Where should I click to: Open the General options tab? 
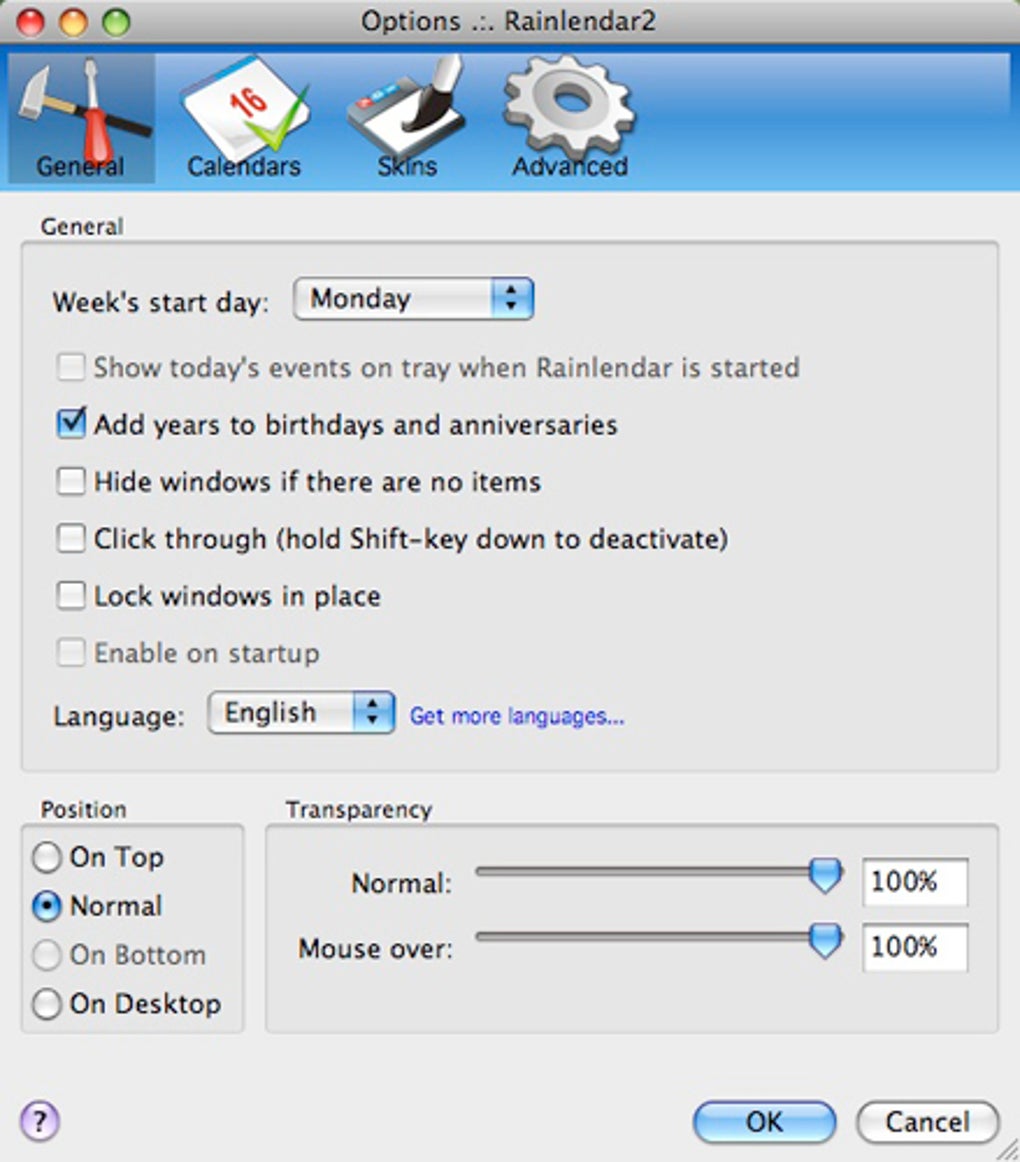pyautogui.click(x=81, y=119)
